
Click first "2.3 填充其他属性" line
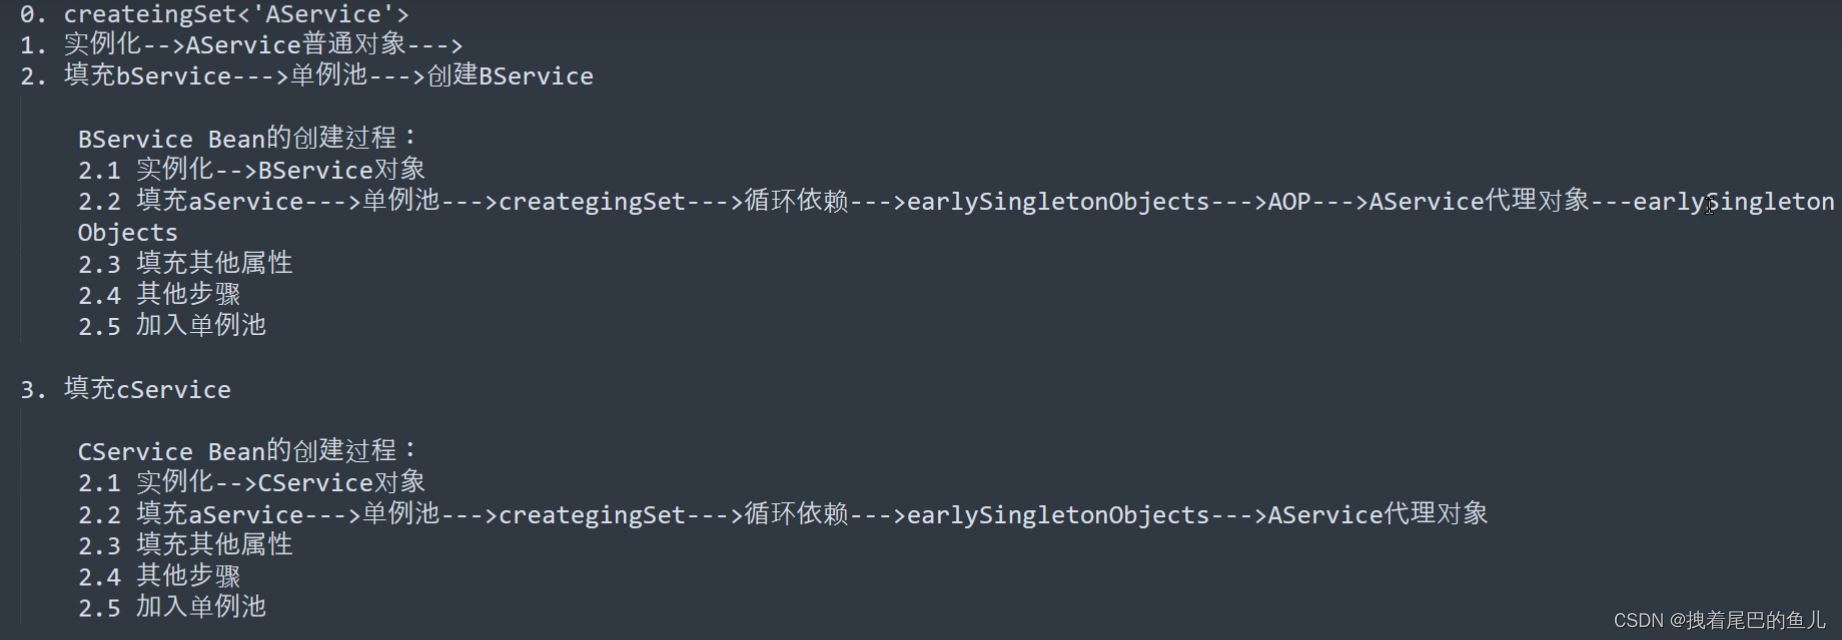pos(185,263)
